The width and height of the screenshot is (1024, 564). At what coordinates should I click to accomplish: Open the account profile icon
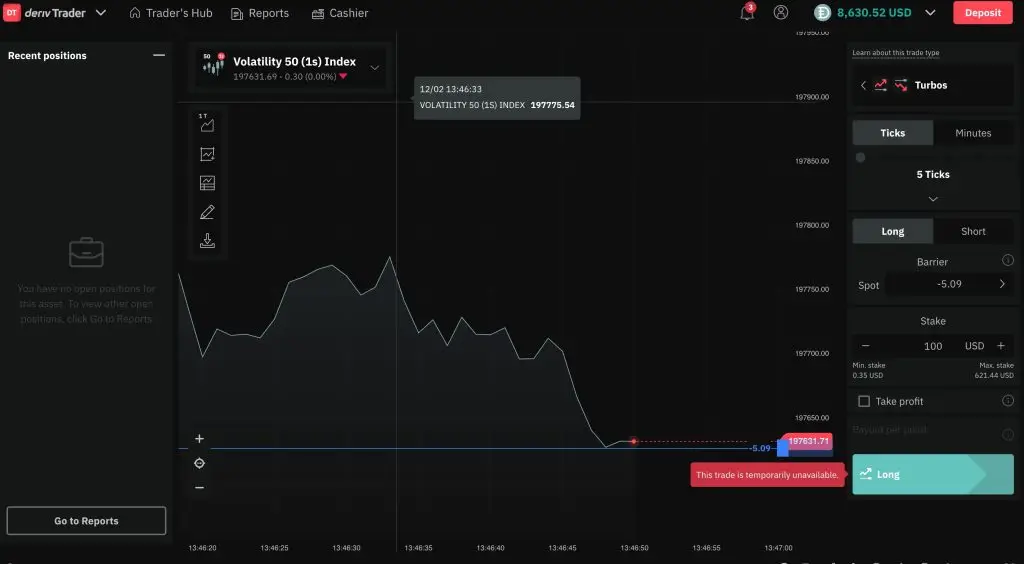[x=780, y=12]
